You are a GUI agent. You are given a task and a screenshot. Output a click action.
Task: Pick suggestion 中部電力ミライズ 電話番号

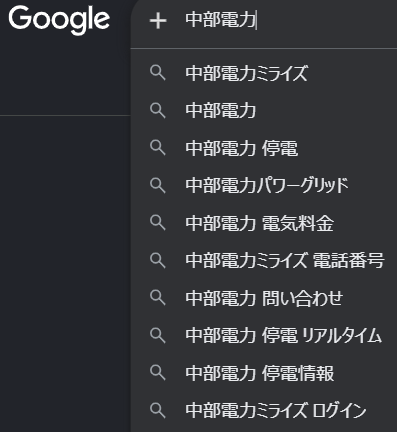pyautogui.click(x=264, y=260)
